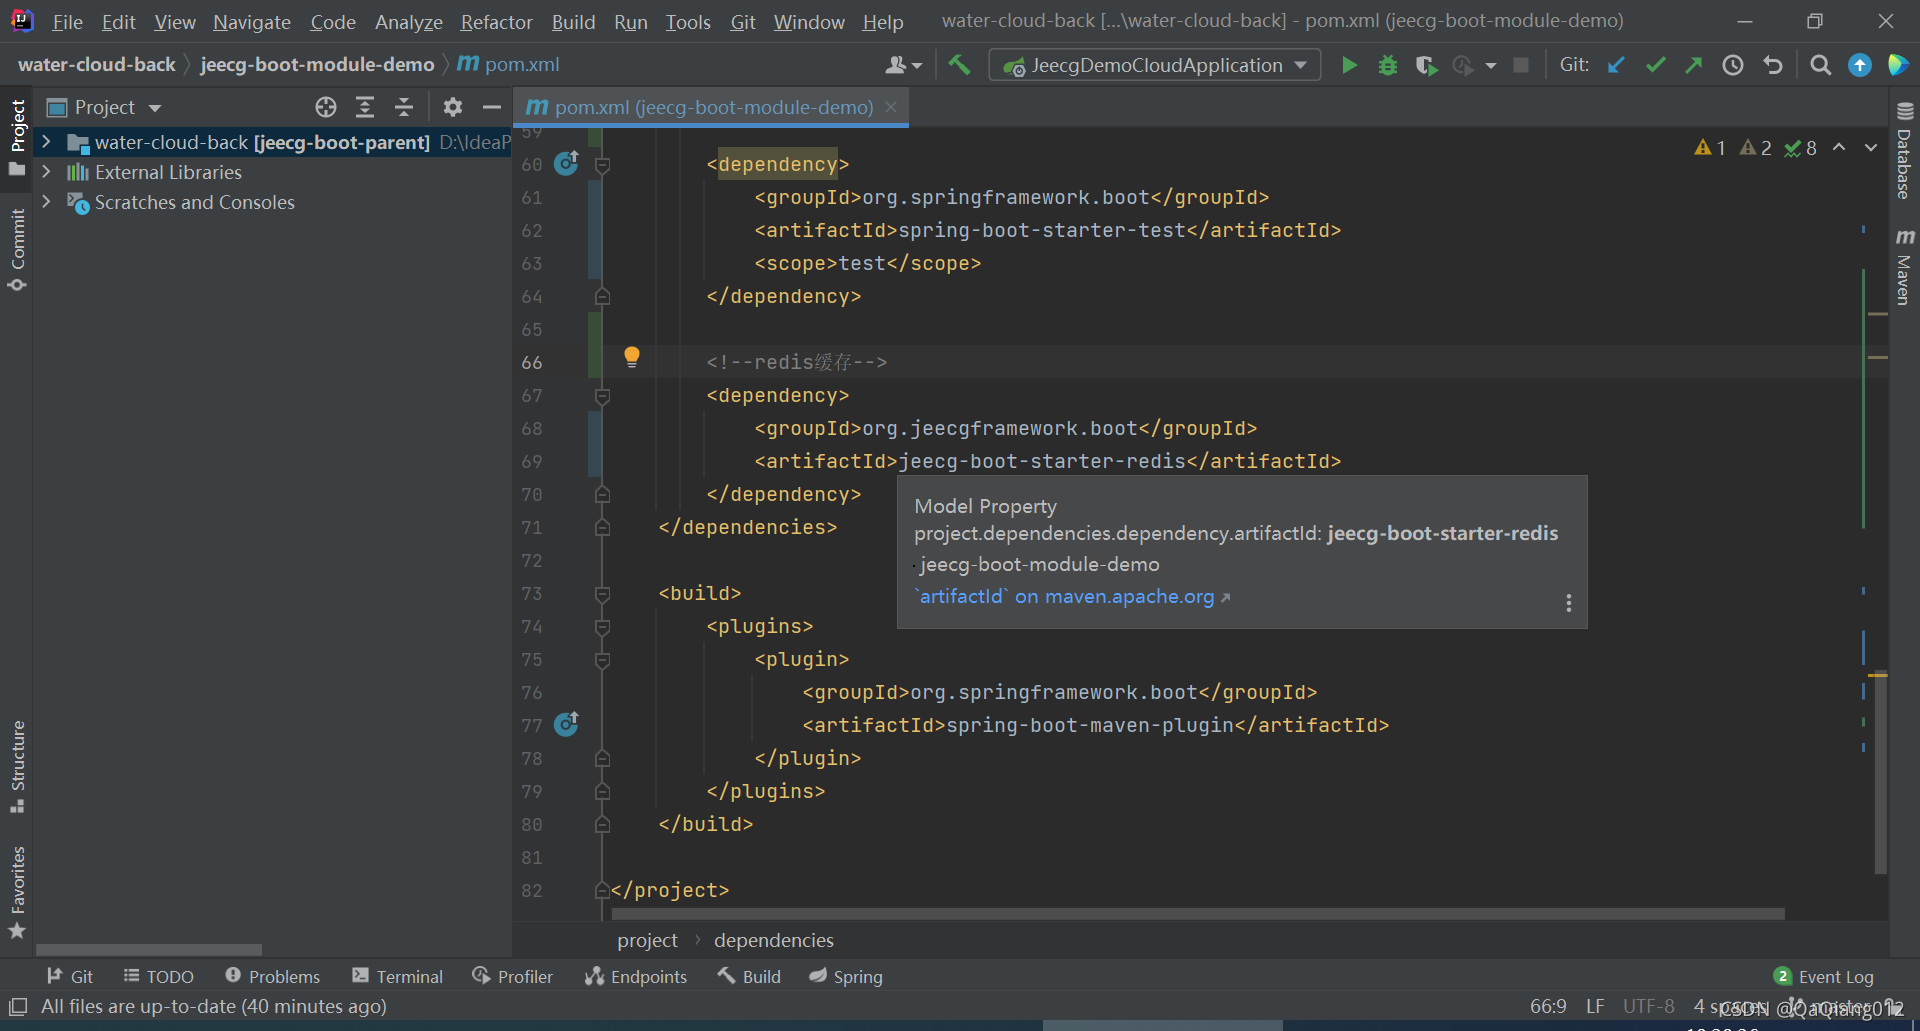Click the yellow lightbulb intention icon
Screen dimensions: 1920x1031
click(x=632, y=357)
